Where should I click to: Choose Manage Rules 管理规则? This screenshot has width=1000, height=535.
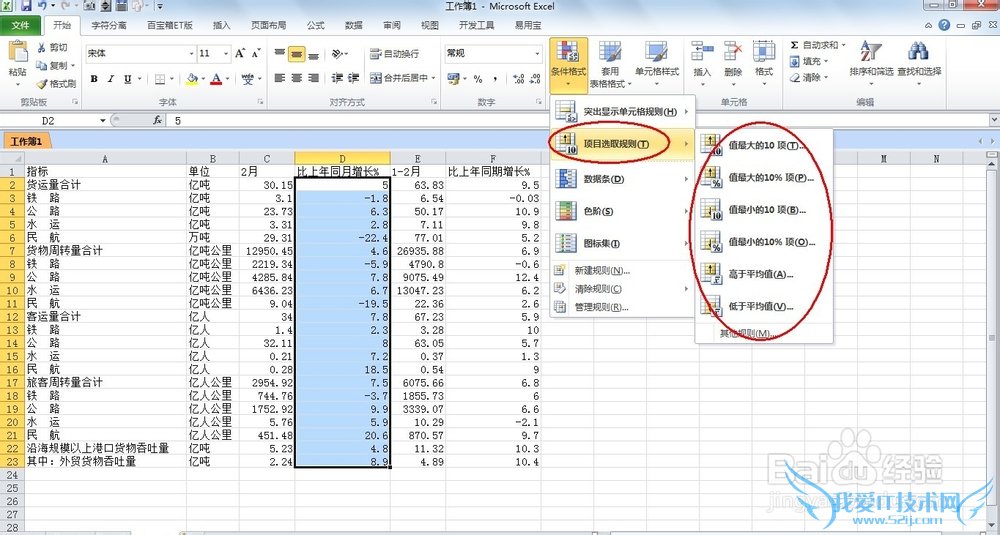point(622,307)
